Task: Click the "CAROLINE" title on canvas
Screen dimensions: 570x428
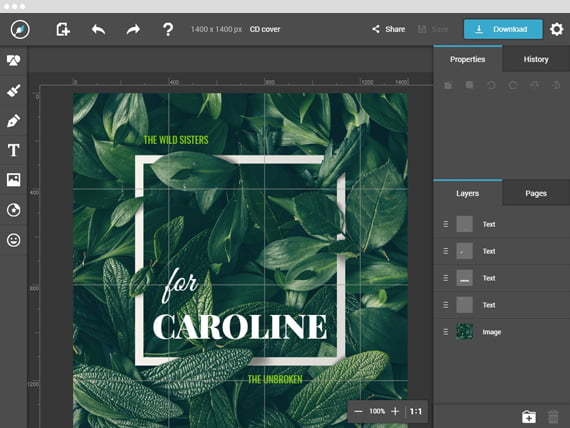Action: (240, 327)
